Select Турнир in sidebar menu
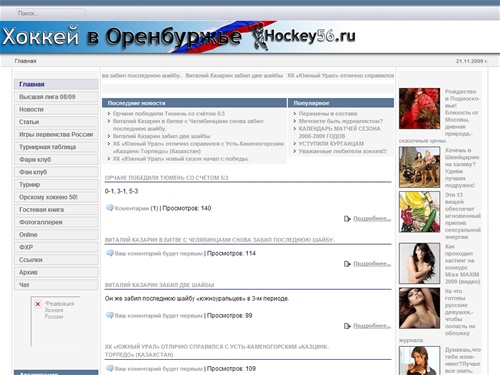The width and height of the screenshot is (500, 375). (56, 184)
